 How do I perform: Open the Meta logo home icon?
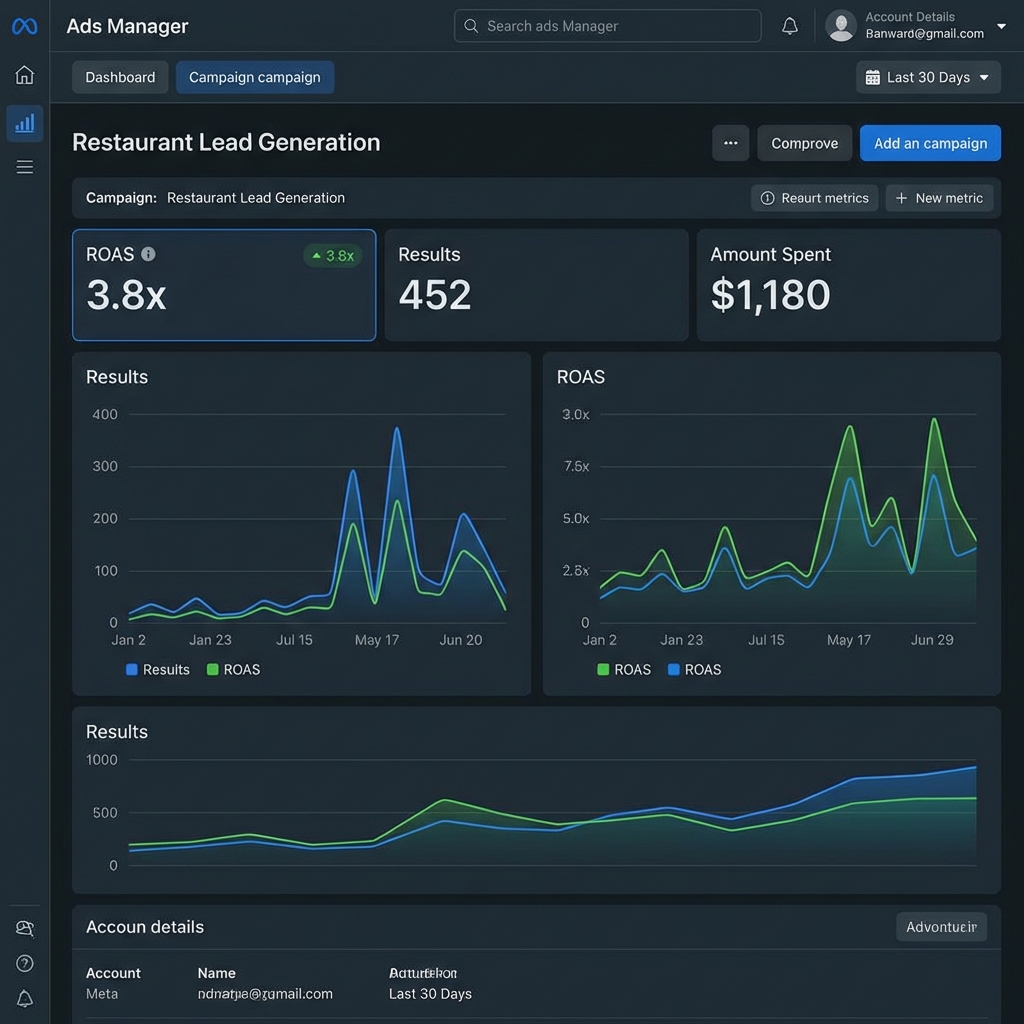(23, 26)
